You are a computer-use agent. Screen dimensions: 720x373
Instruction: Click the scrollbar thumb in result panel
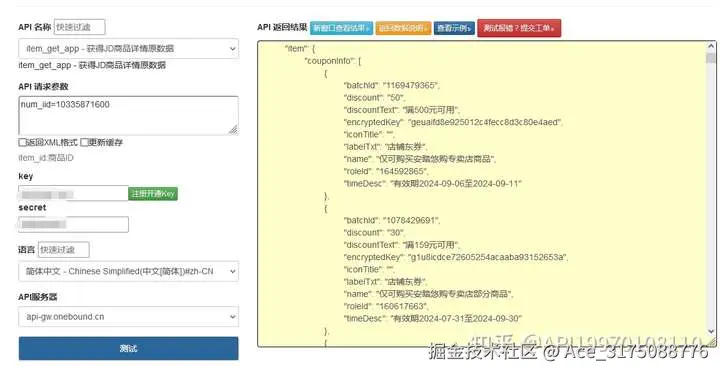pyautogui.click(x=711, y=58)
